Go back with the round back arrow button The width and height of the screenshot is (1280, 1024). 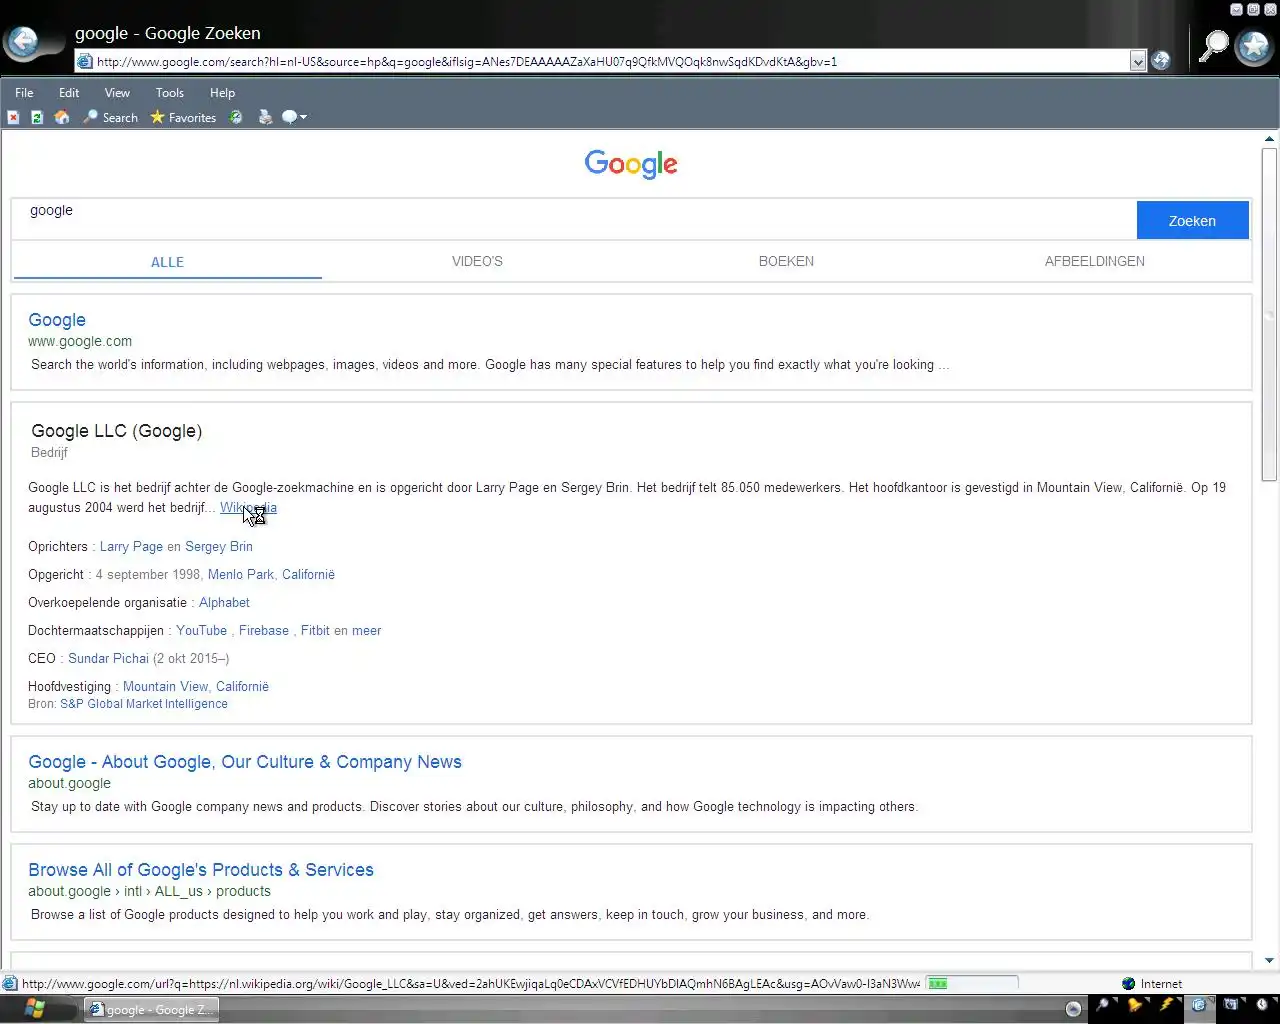click(23, 43)
